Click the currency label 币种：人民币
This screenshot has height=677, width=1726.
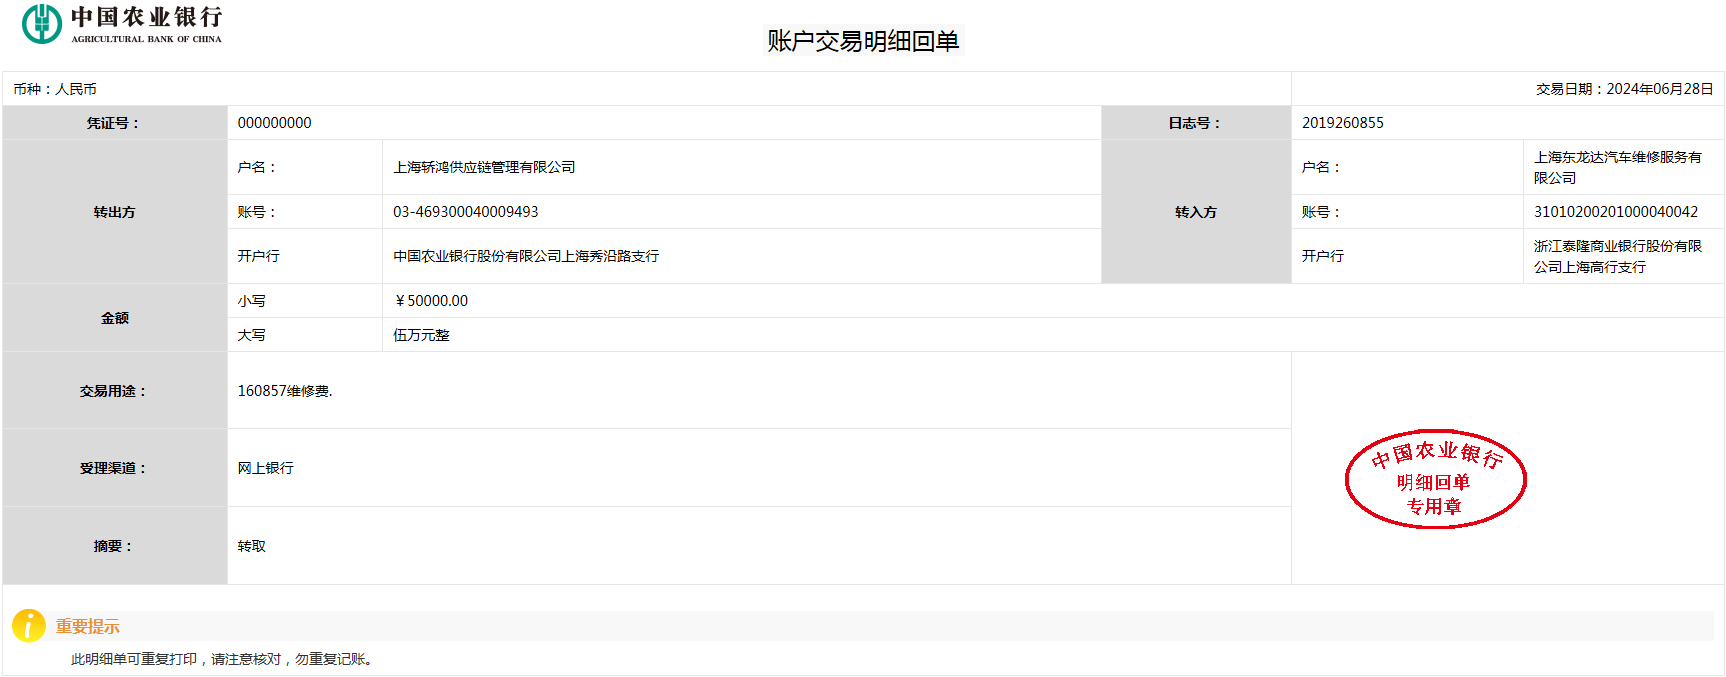[55, 89]
